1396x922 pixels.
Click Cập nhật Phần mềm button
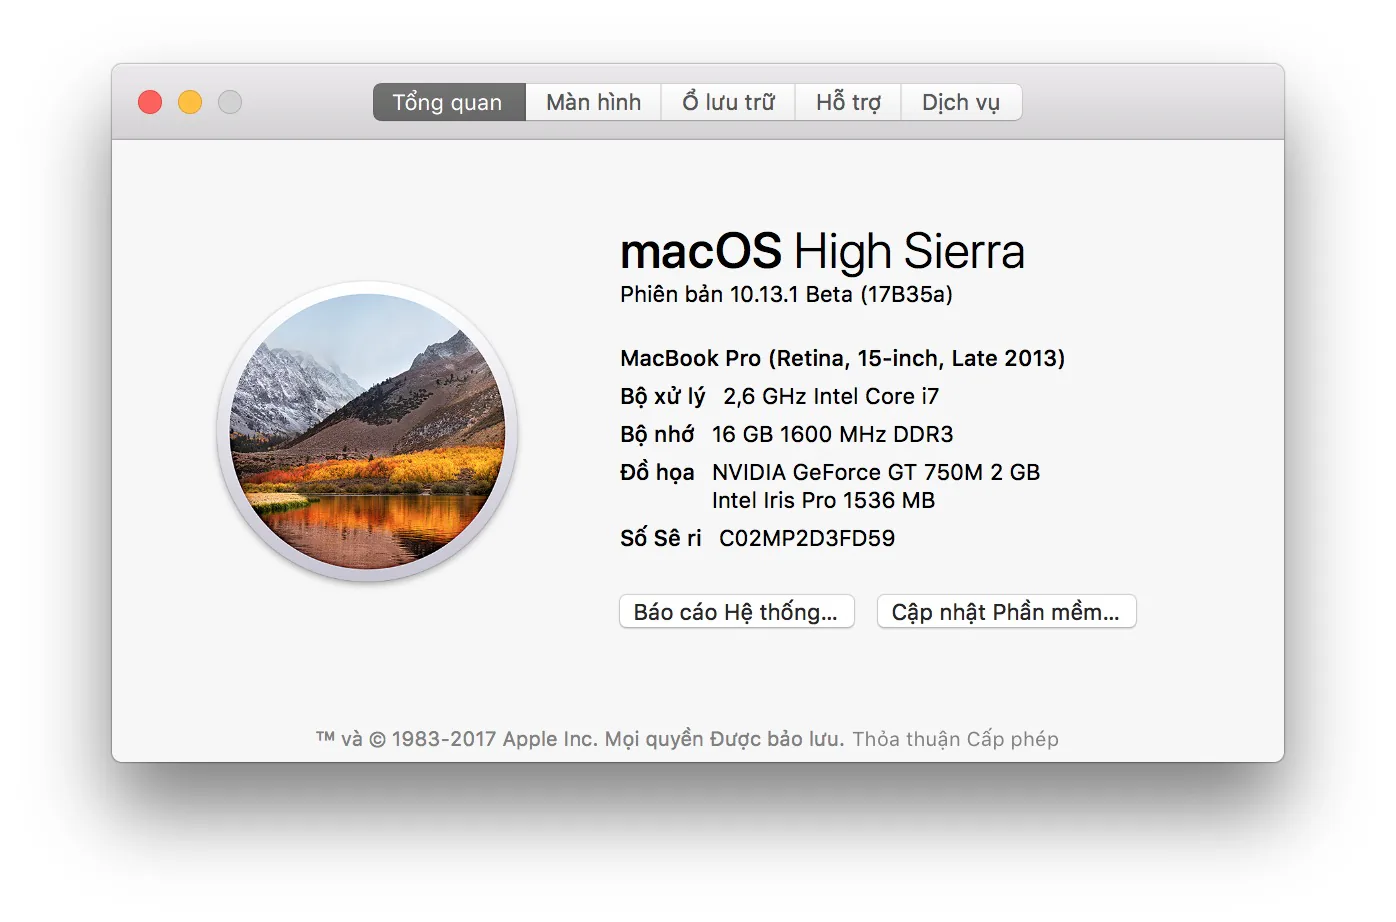(x=1007, y=612)
